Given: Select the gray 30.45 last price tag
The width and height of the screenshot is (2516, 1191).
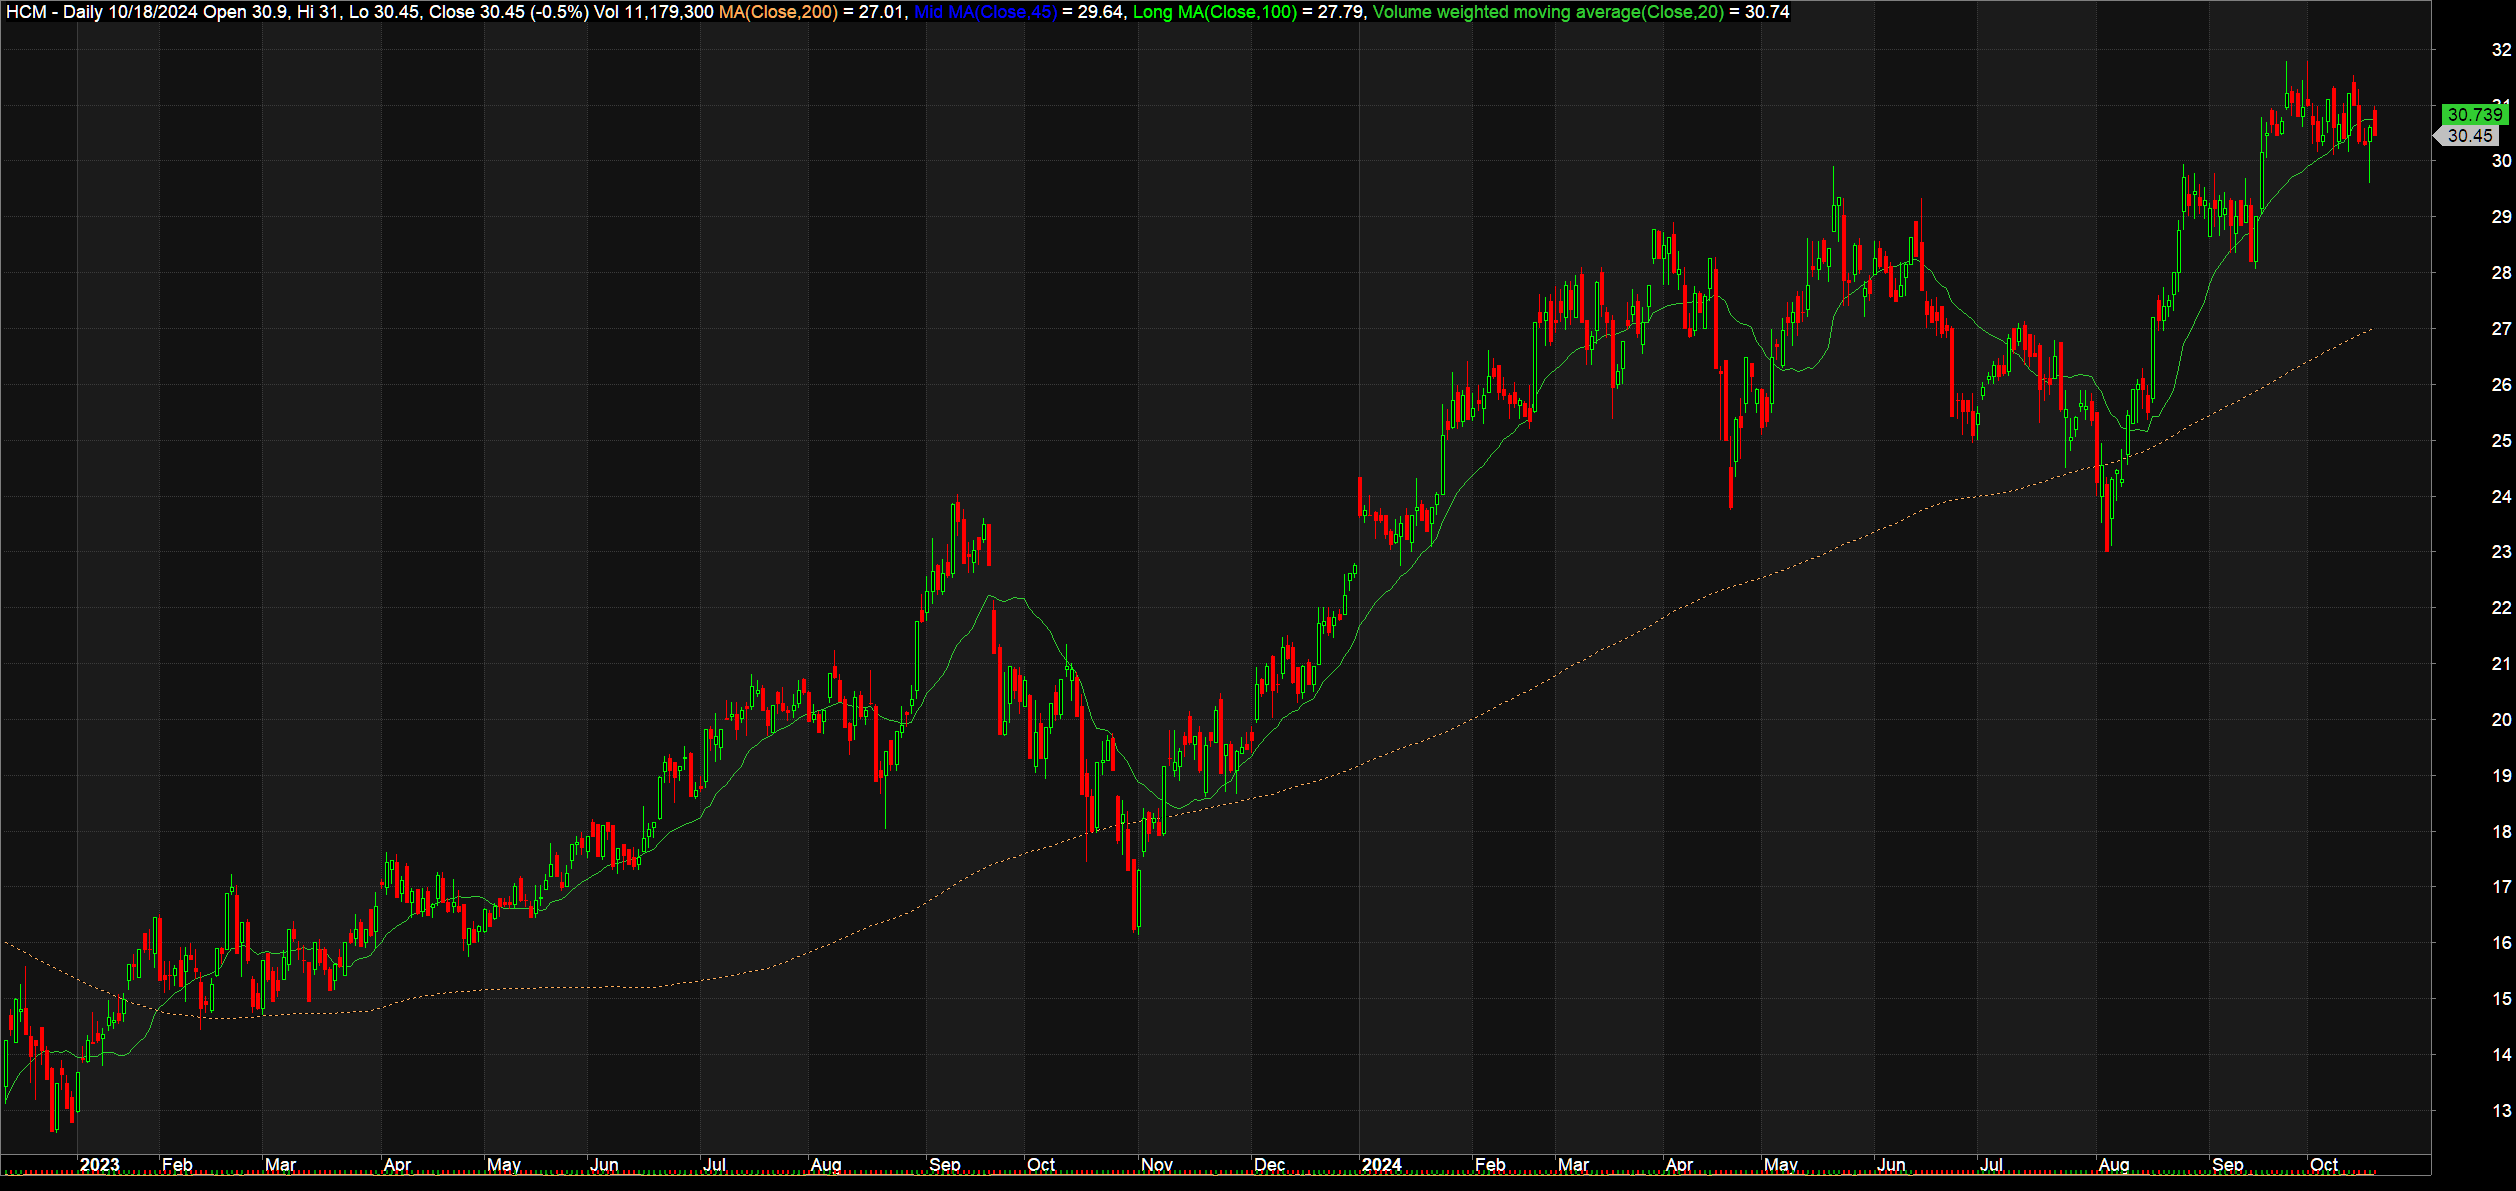Looking at the screenshot, I should pos(2469,136).
